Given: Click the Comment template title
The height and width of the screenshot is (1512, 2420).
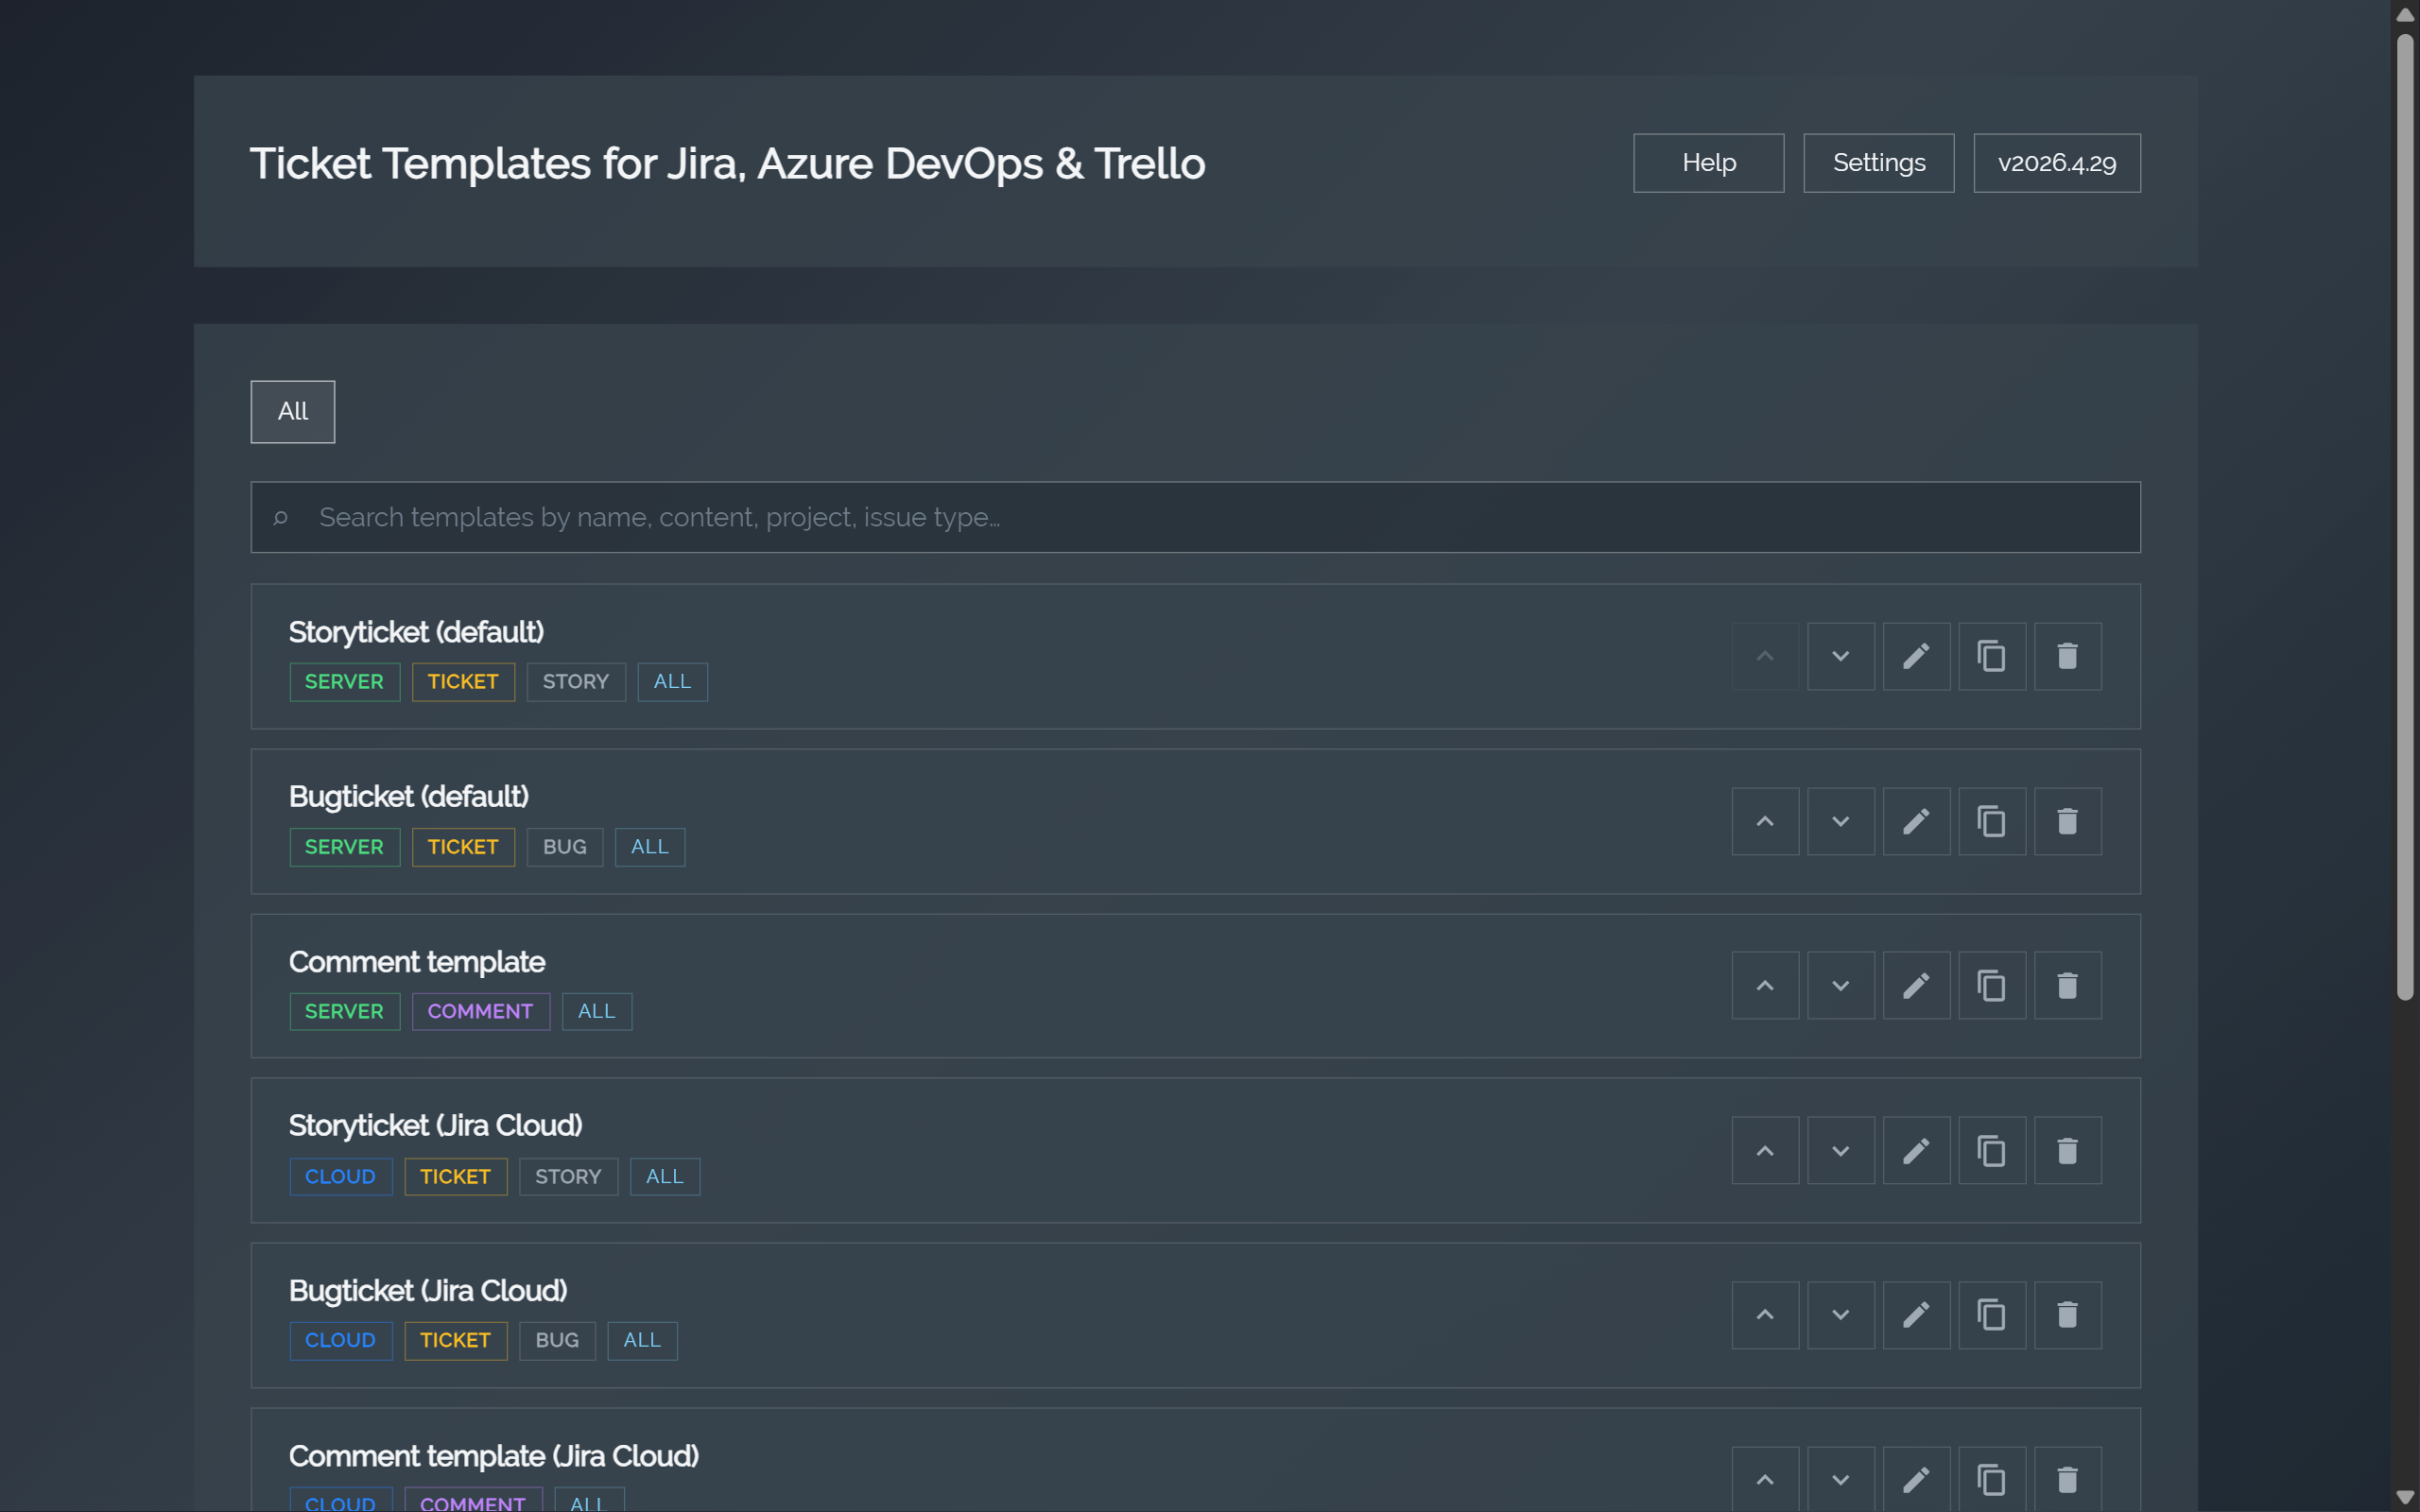Looking at the screenshot, I should (x=416, y=962).
